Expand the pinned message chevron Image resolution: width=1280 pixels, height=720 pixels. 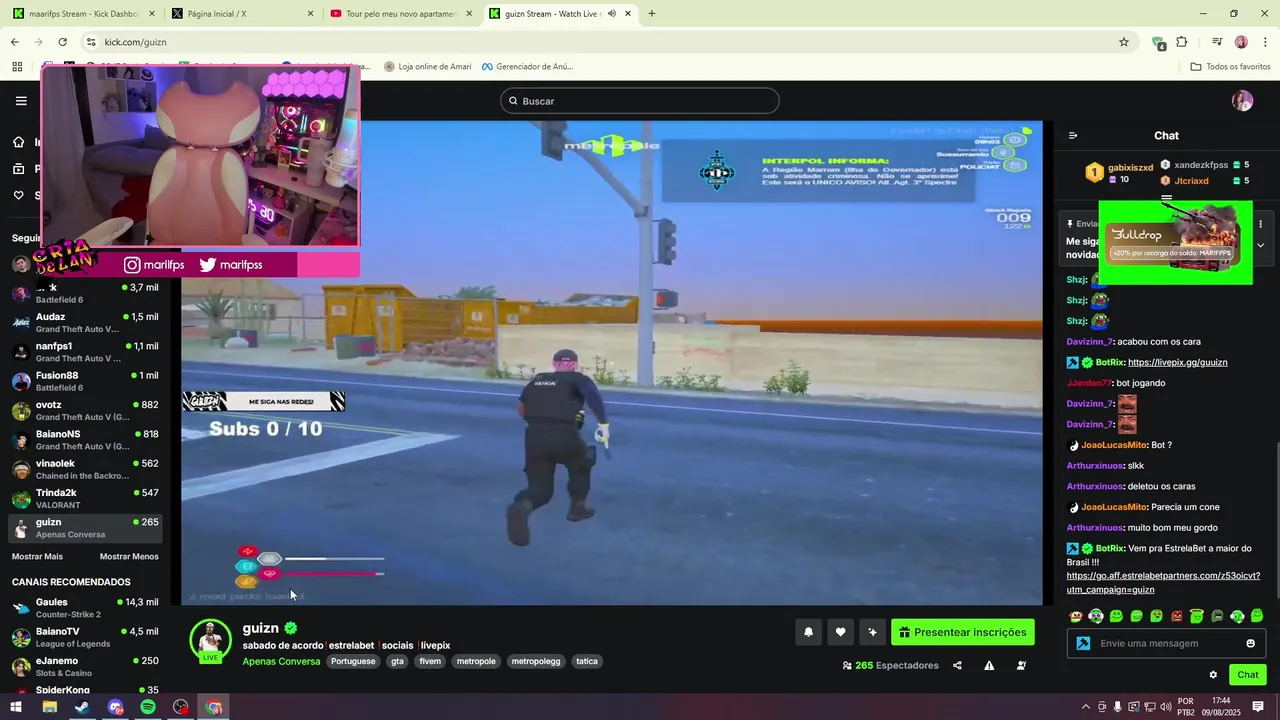[x=1260, y=245]
